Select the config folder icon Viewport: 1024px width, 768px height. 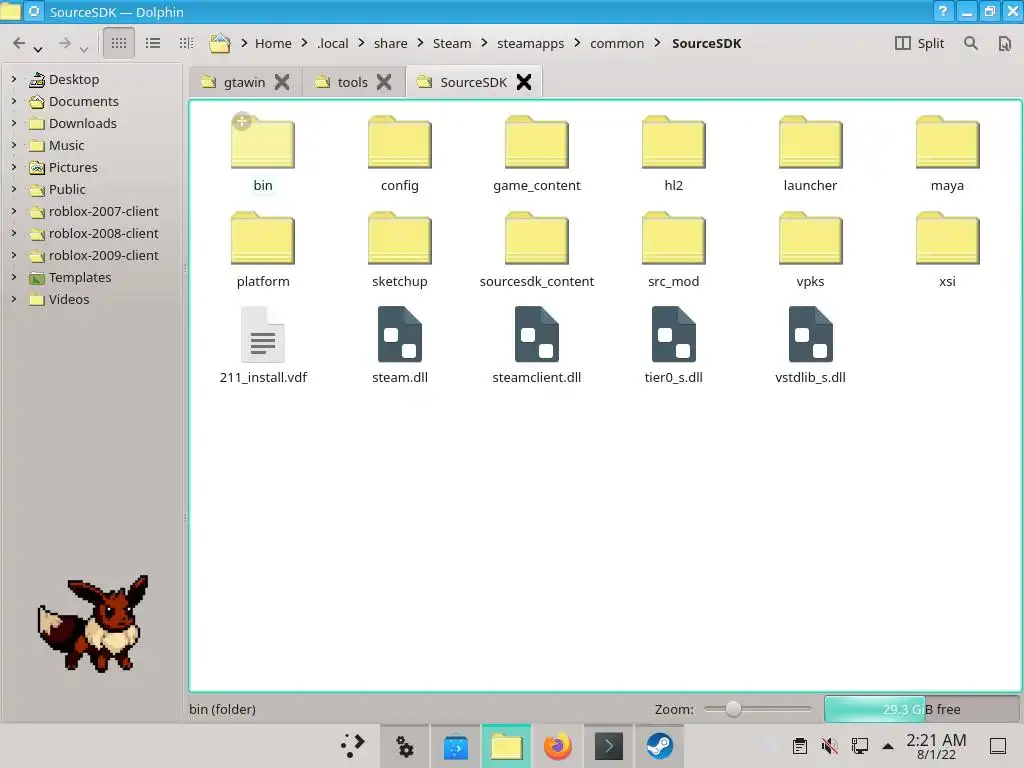[400, 142]
